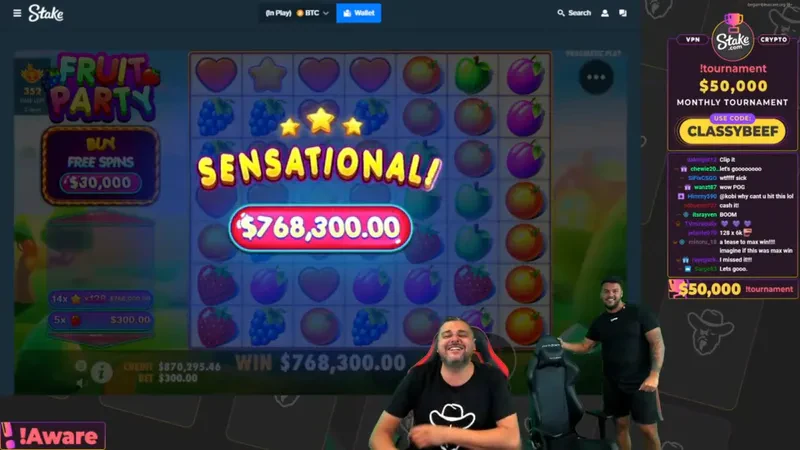Click the game info 'i' icon

(x=102, y=372)
